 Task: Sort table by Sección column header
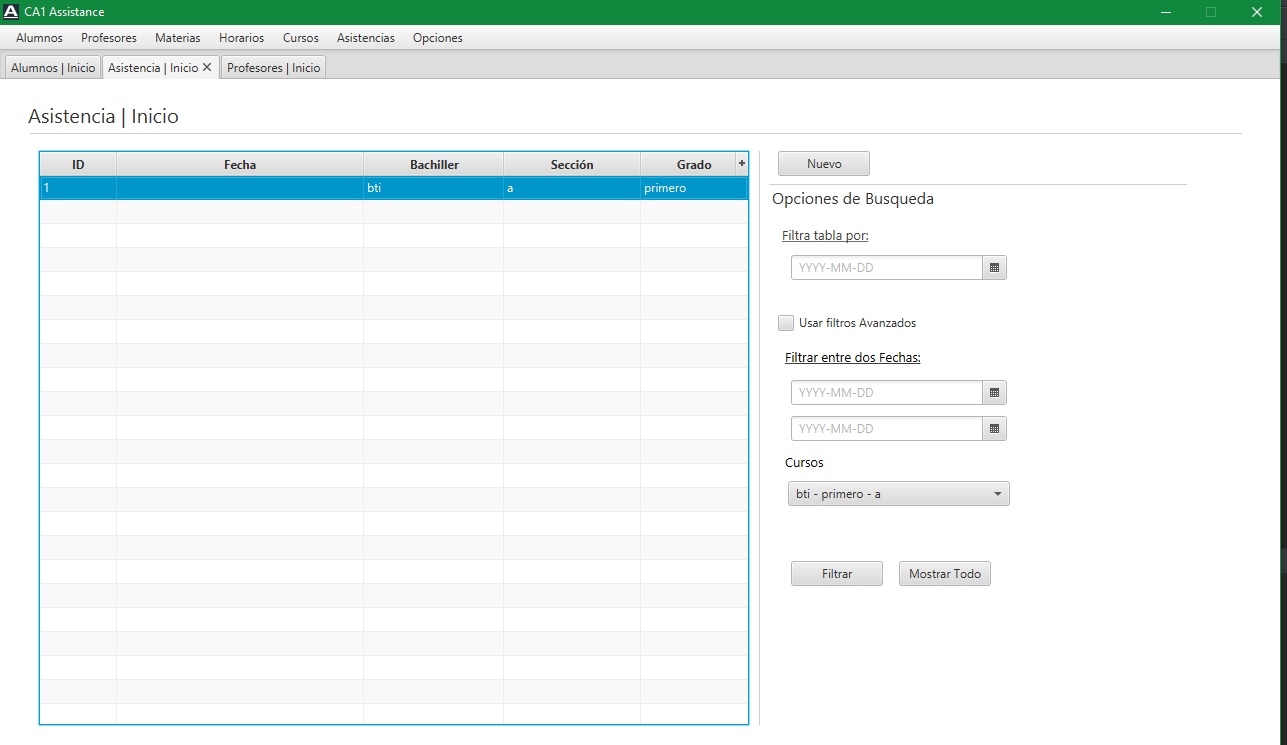tap(572, 164)
